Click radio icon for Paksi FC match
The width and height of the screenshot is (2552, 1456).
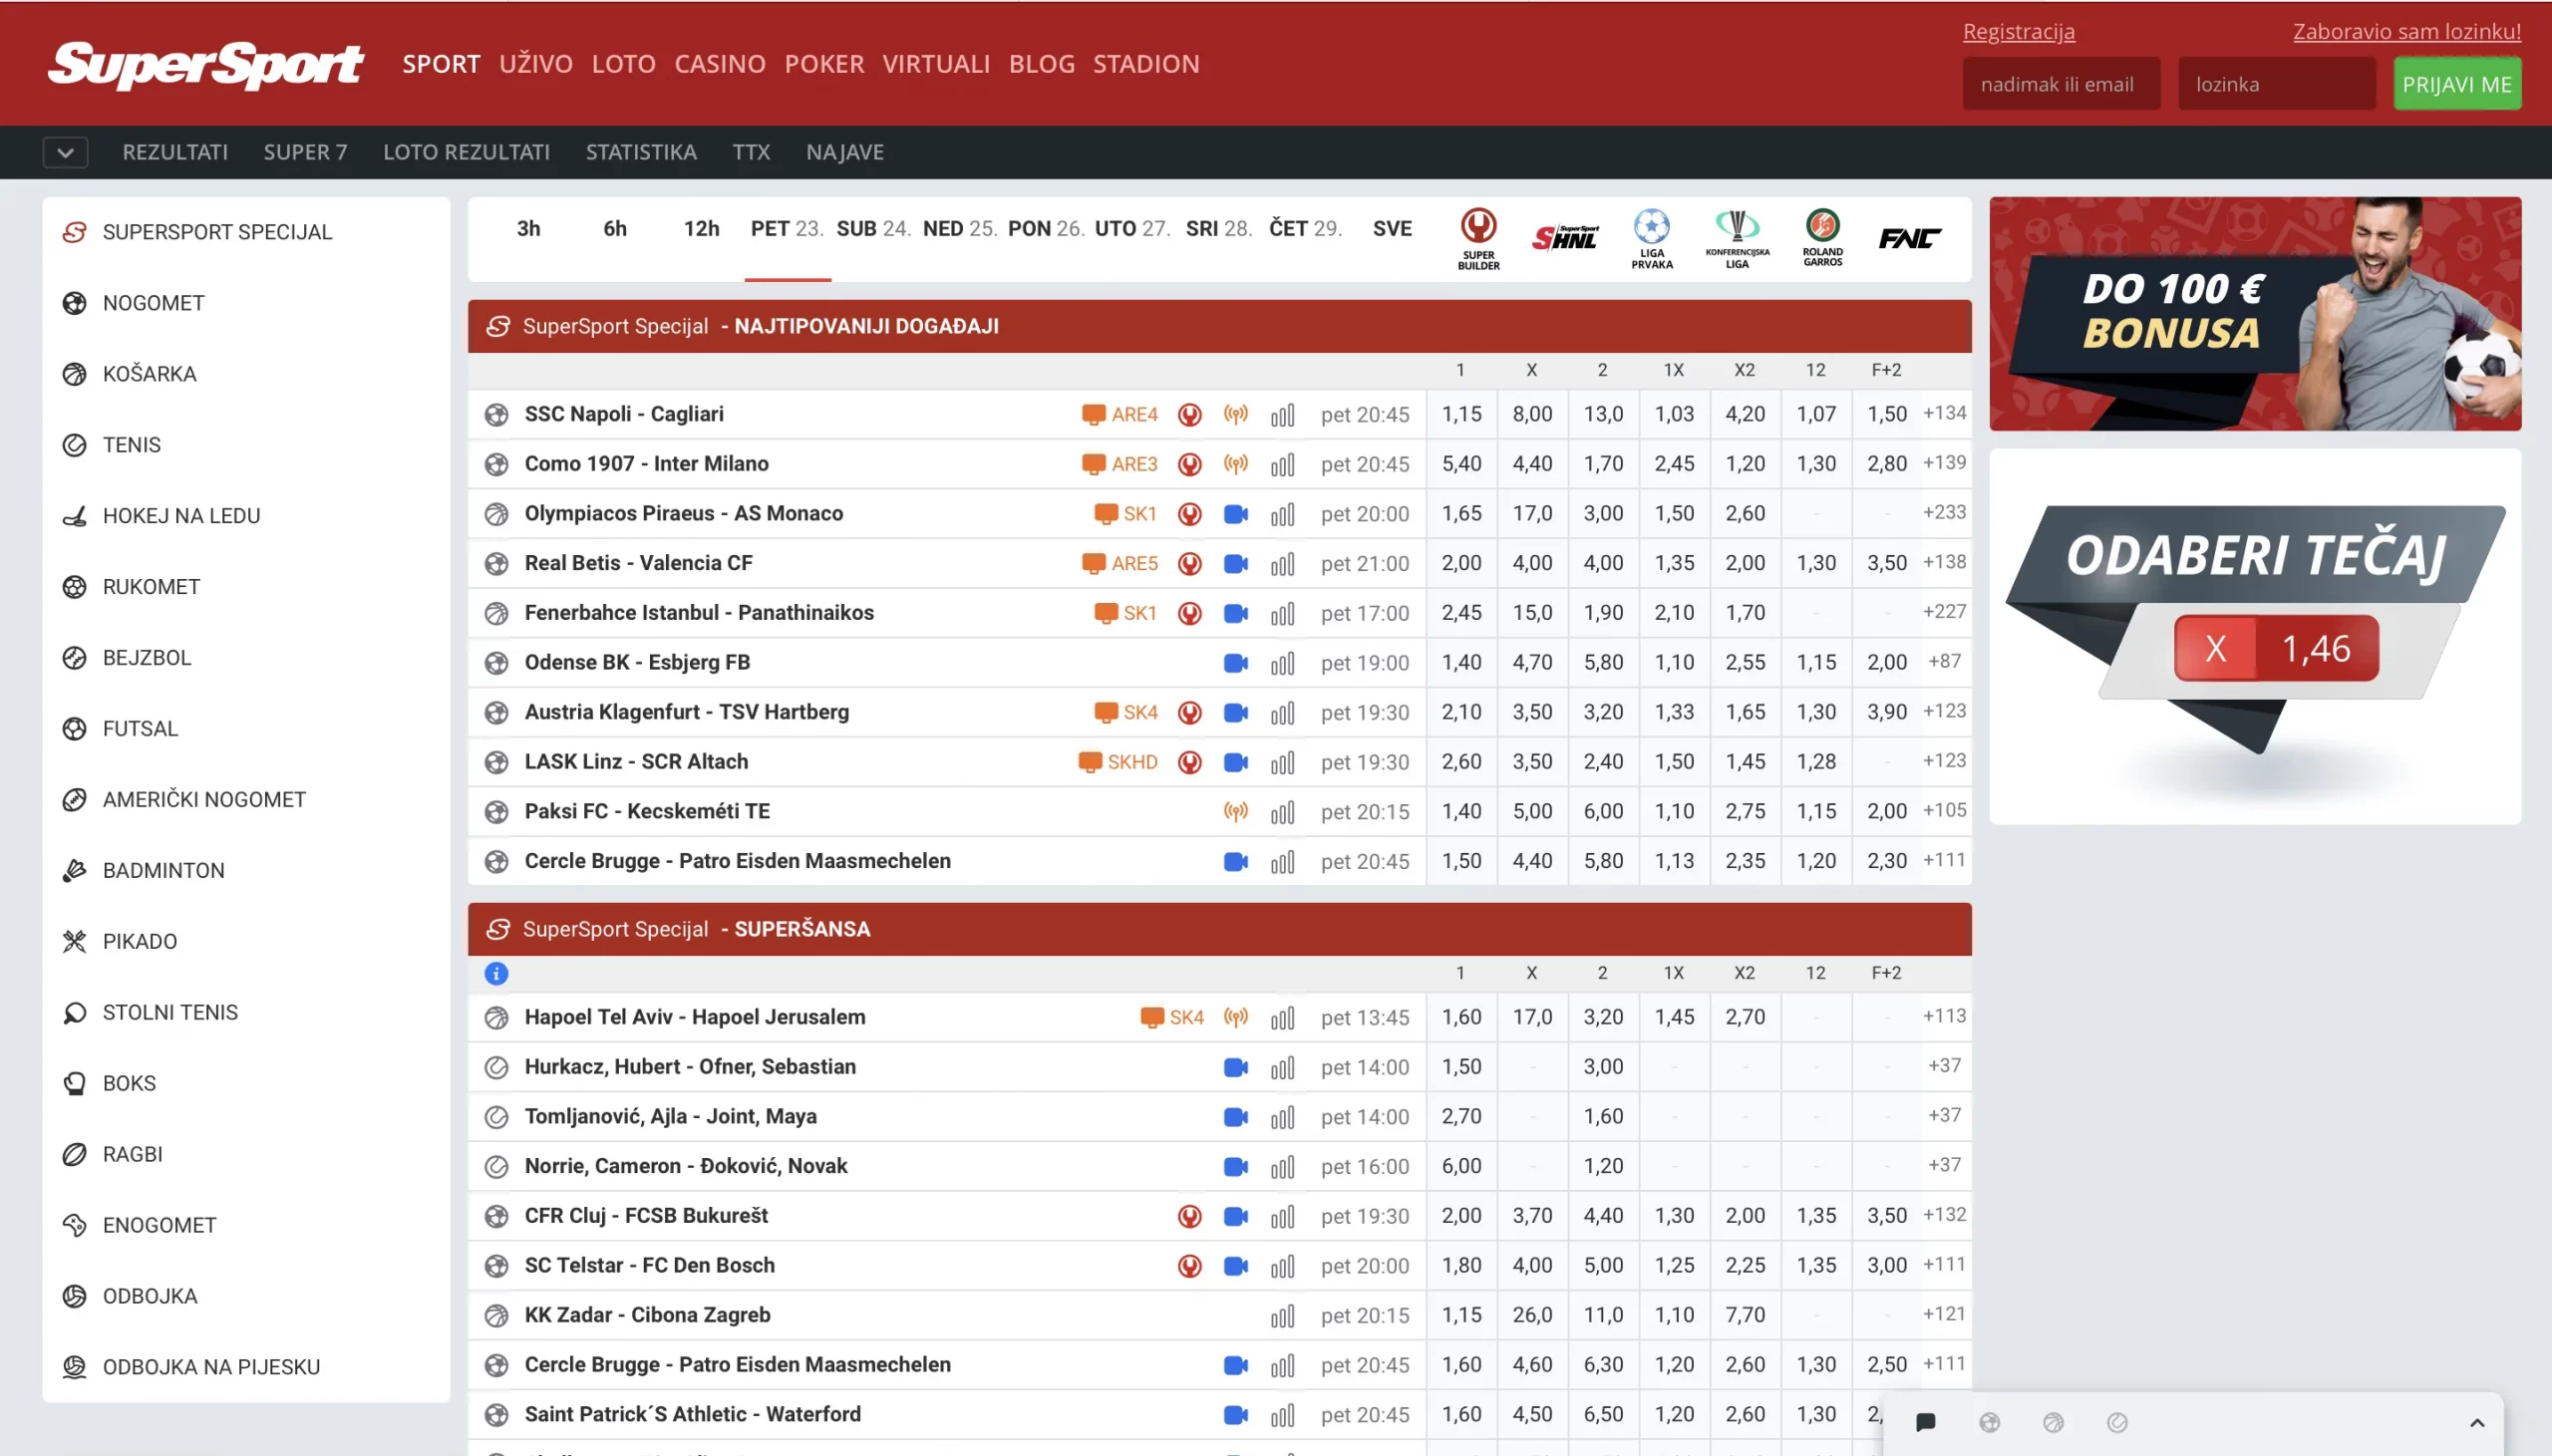1236,812
